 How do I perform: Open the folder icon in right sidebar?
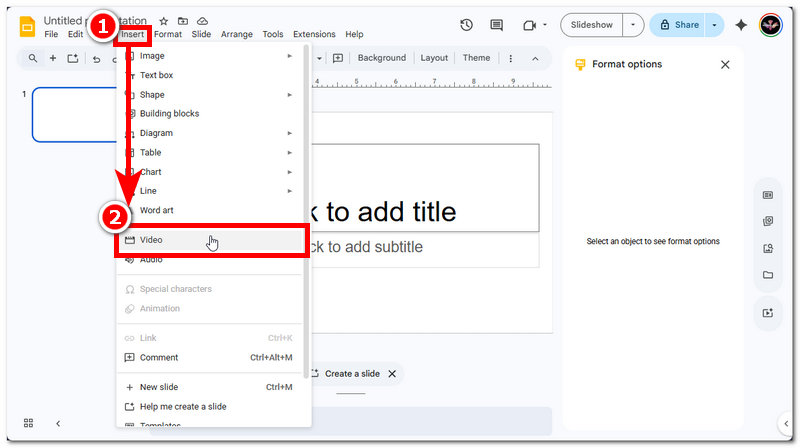768,275
